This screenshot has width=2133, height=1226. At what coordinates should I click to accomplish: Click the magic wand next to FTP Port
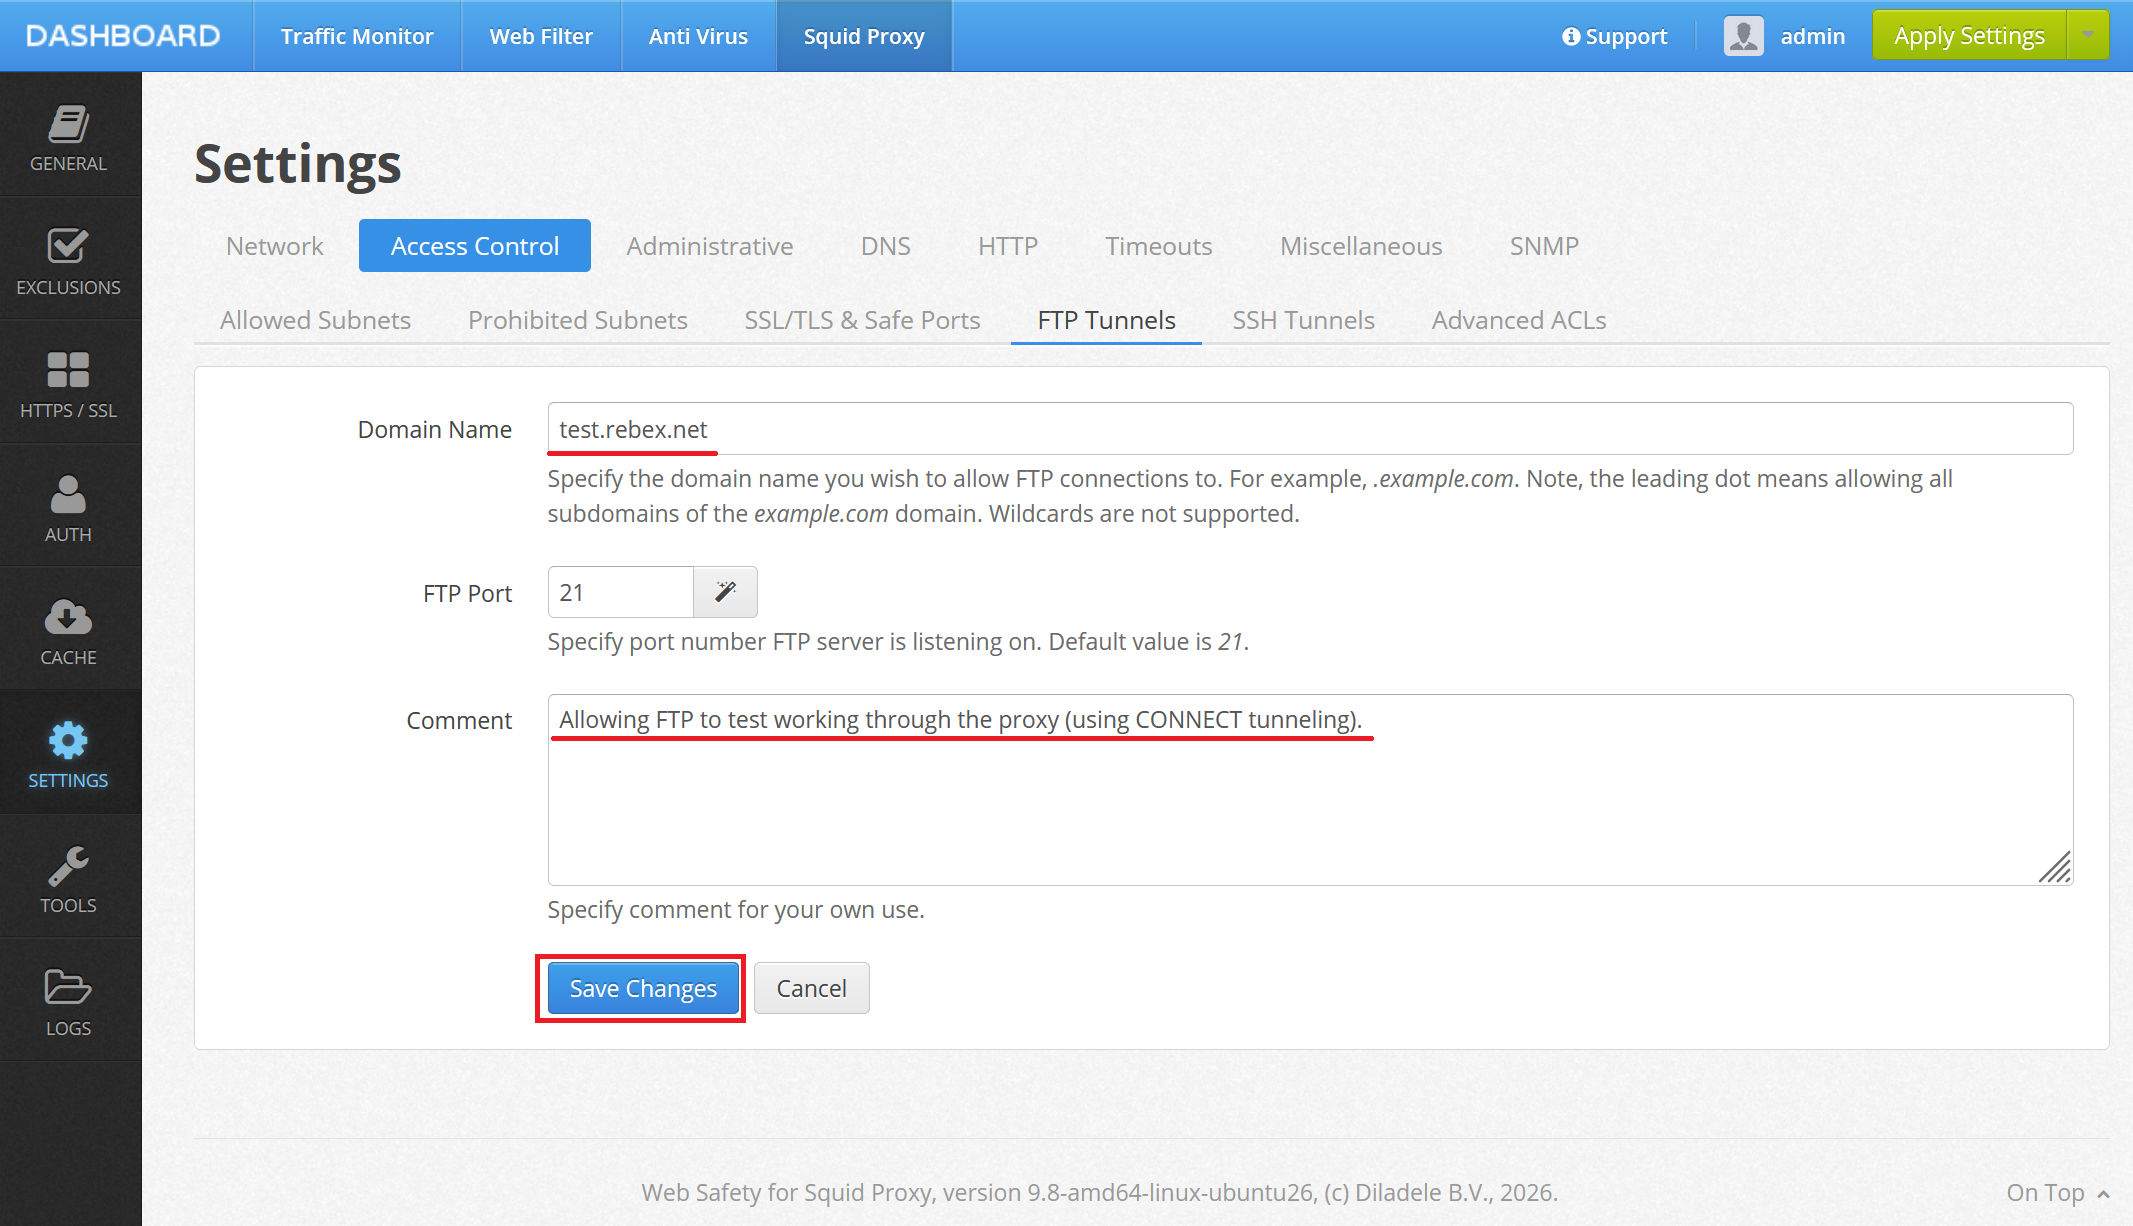[726, 592]
